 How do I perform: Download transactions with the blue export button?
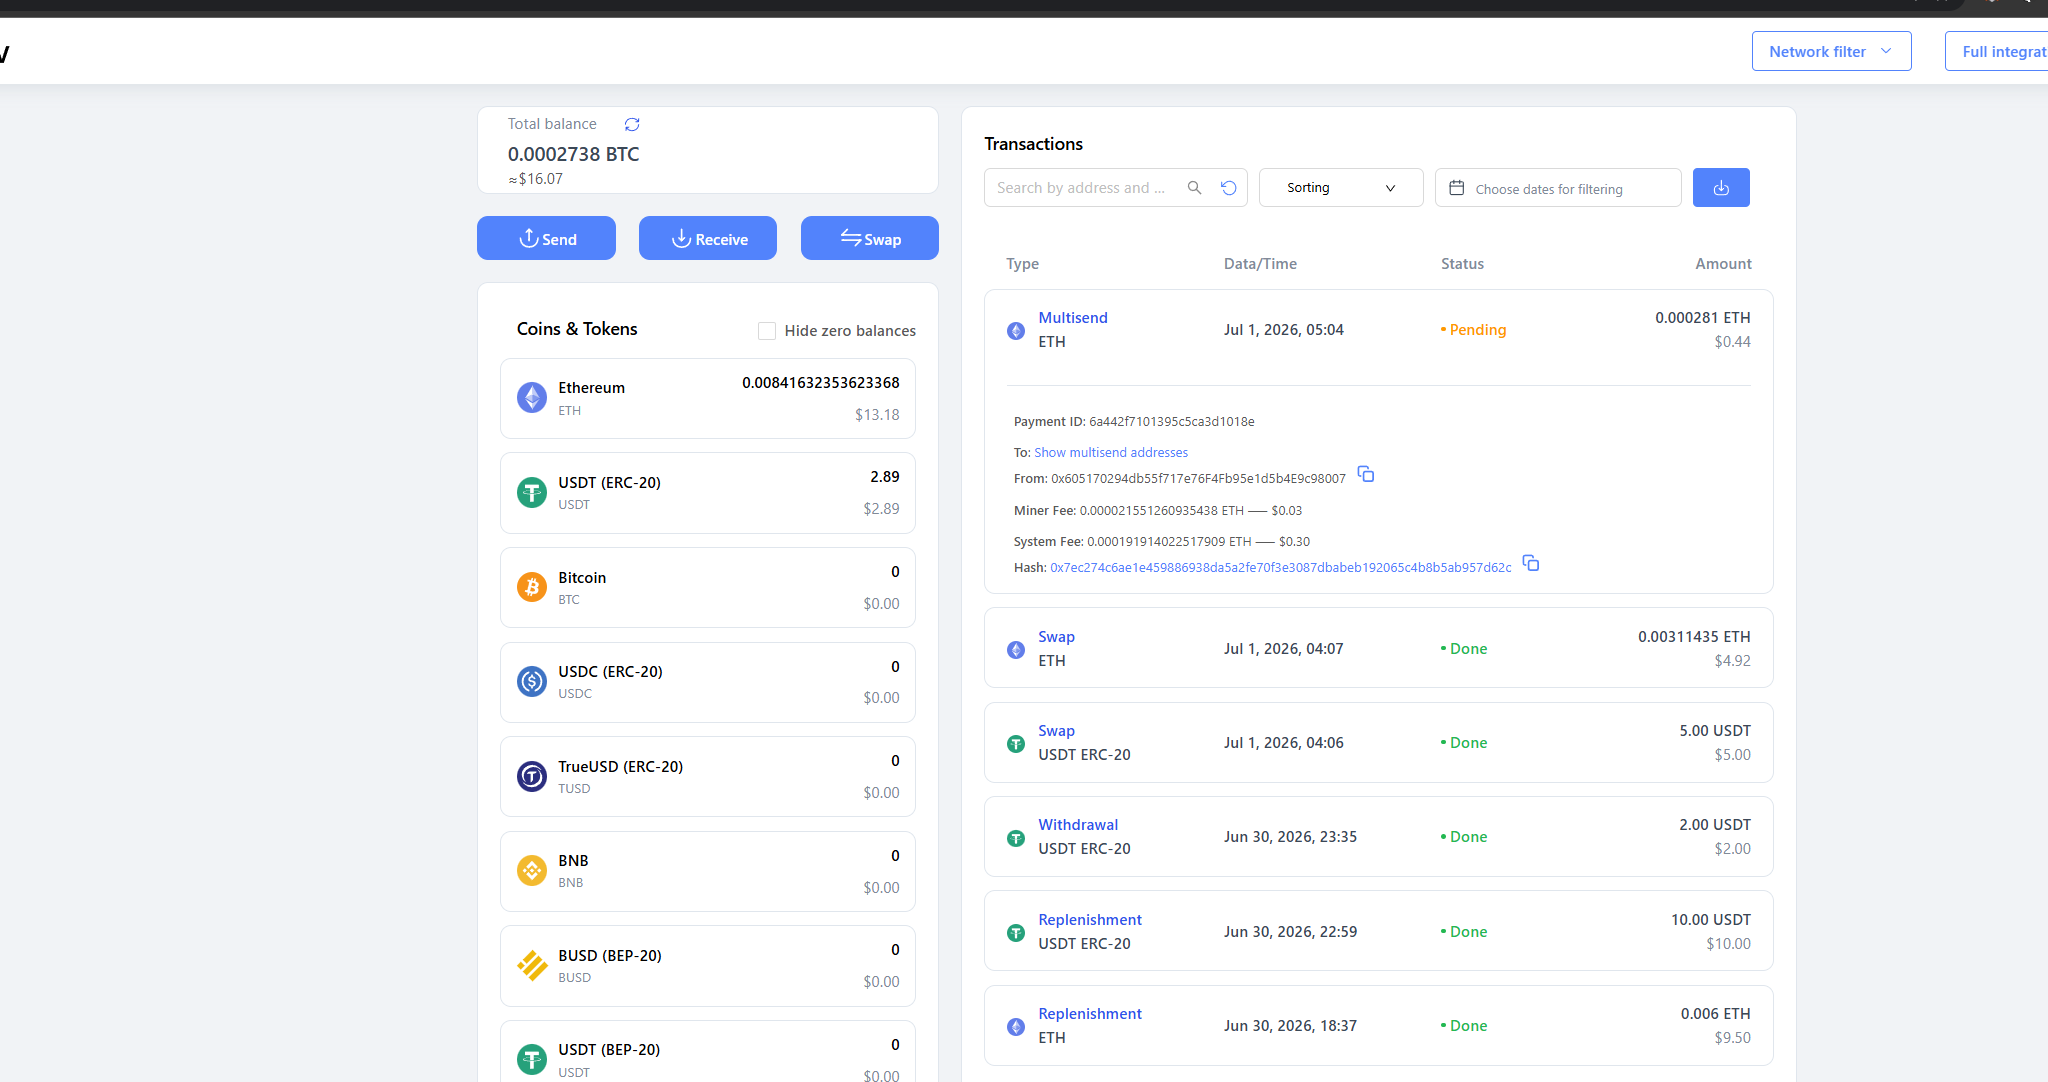[x=1721, y=188]
